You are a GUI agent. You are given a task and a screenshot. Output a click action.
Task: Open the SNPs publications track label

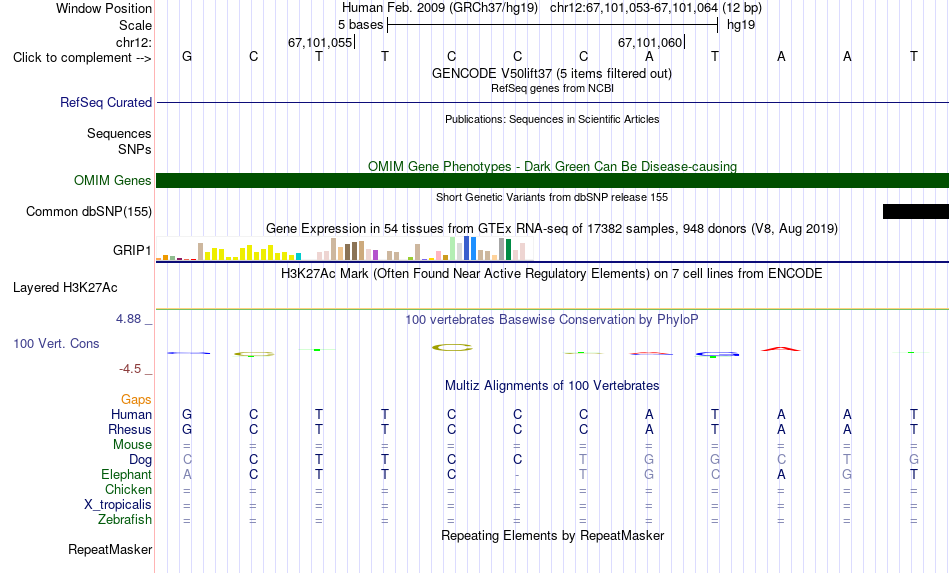[135, 149]
